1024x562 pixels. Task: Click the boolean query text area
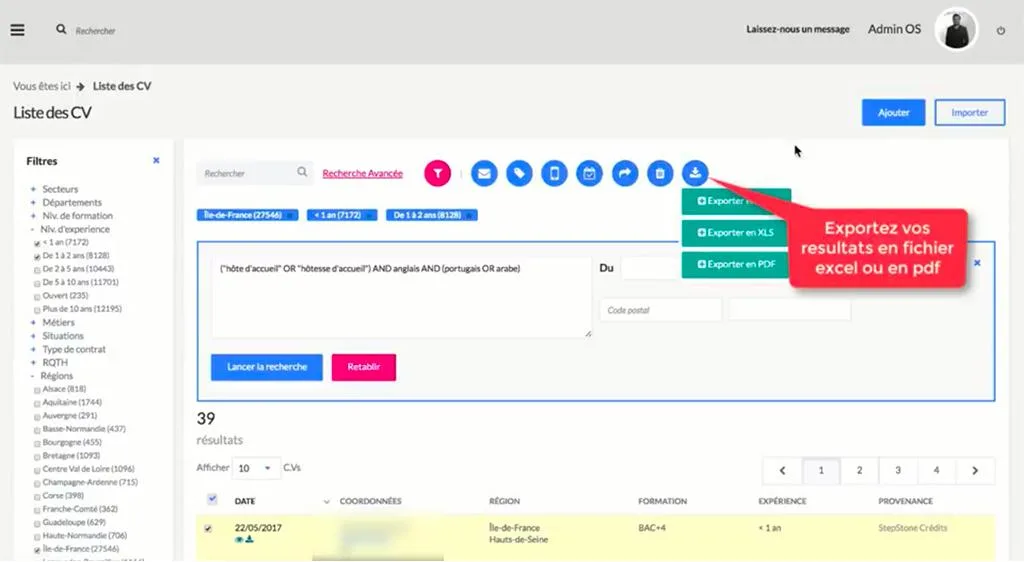pos(402,298)
